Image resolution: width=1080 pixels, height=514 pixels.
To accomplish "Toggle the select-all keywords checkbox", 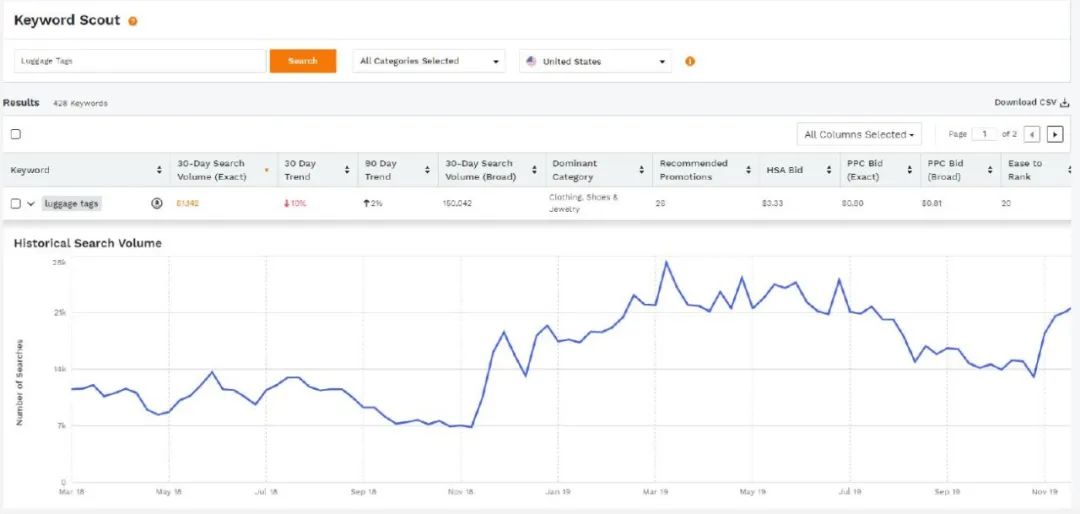I will [15, 134].
